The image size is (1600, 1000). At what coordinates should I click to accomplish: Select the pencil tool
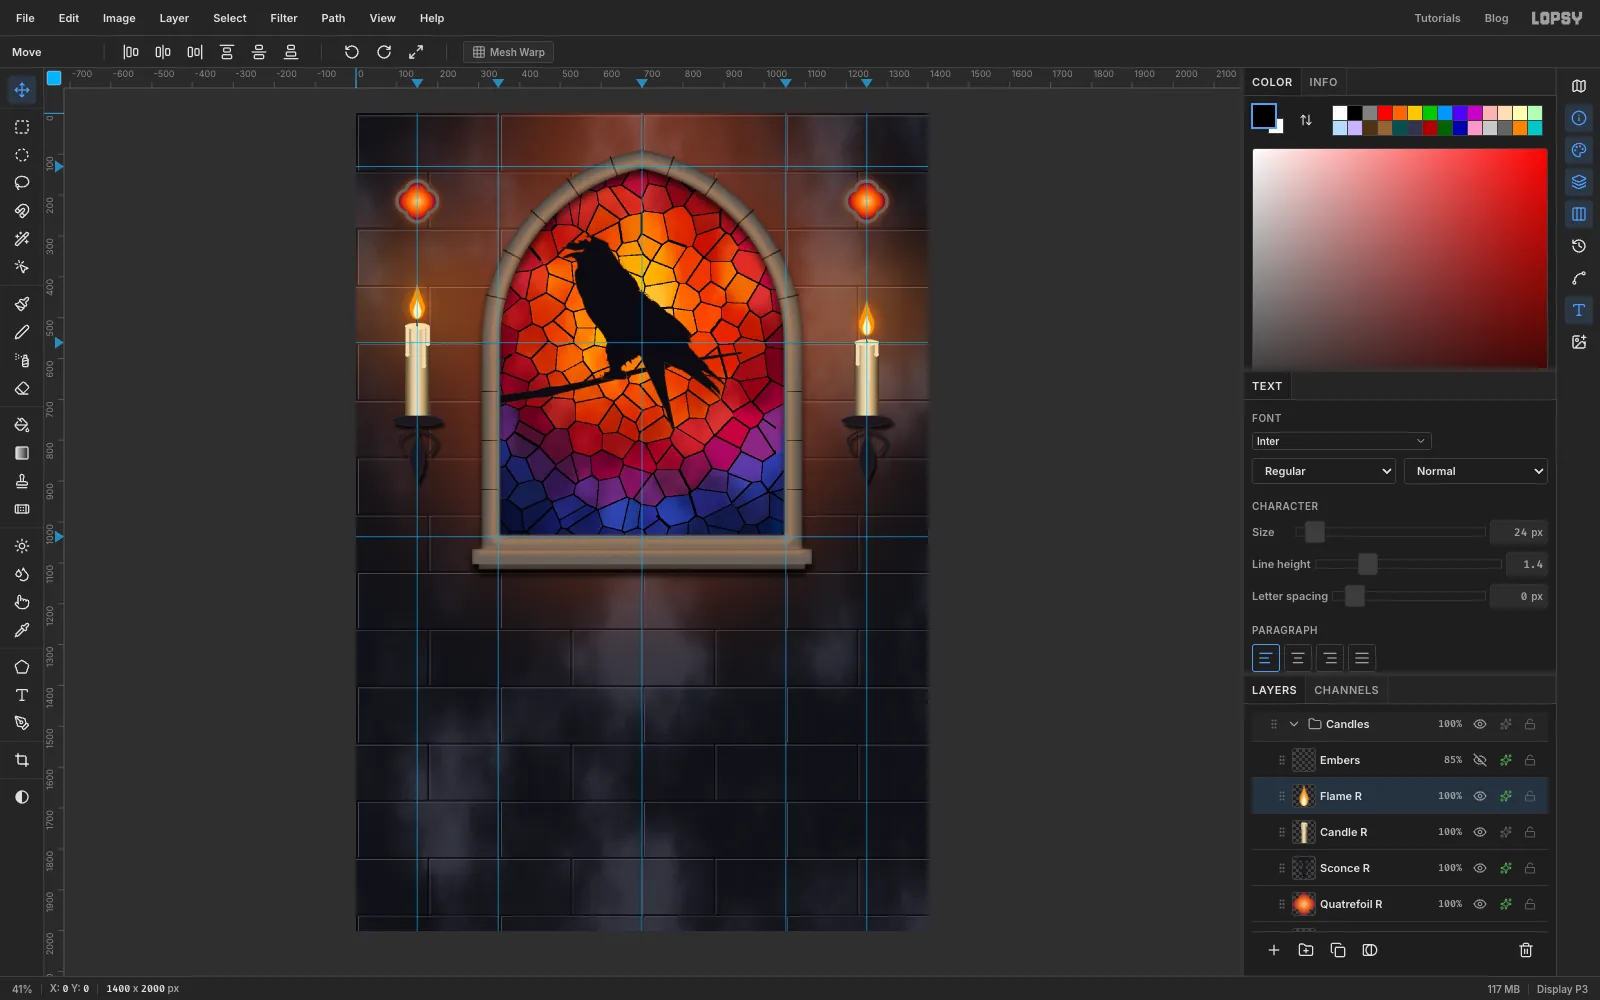tap(22, 332)
